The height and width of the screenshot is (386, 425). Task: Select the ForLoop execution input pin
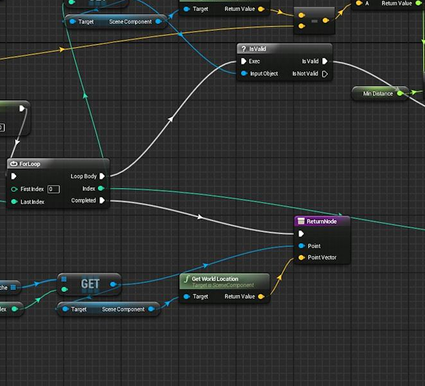14,176
